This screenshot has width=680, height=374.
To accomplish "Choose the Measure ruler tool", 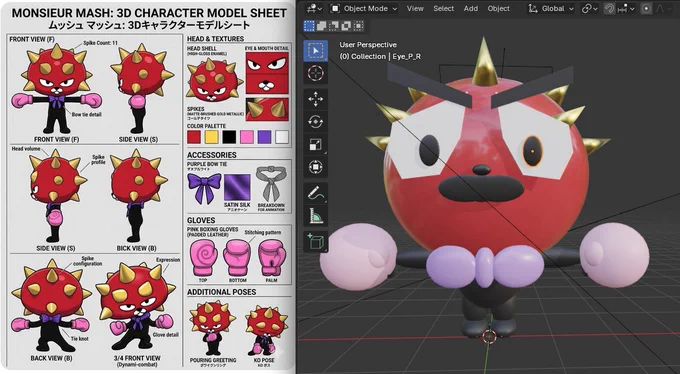I will [315, 216].
